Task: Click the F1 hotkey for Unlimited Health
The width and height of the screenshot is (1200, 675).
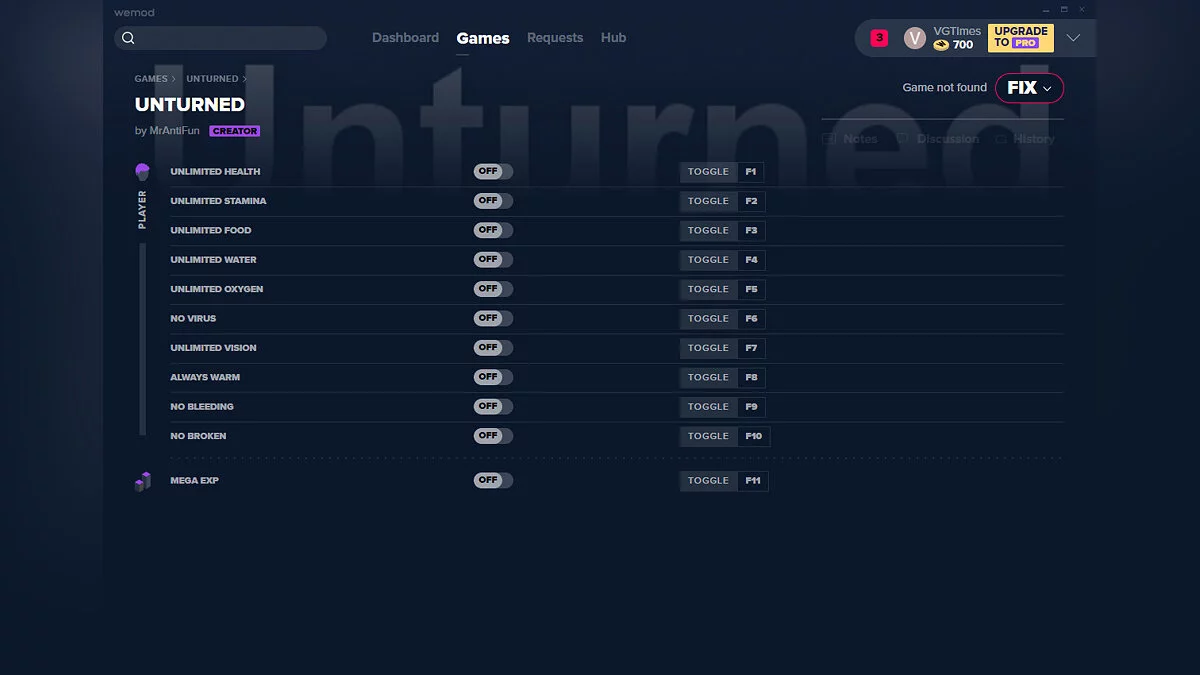Action: [751, 172]
